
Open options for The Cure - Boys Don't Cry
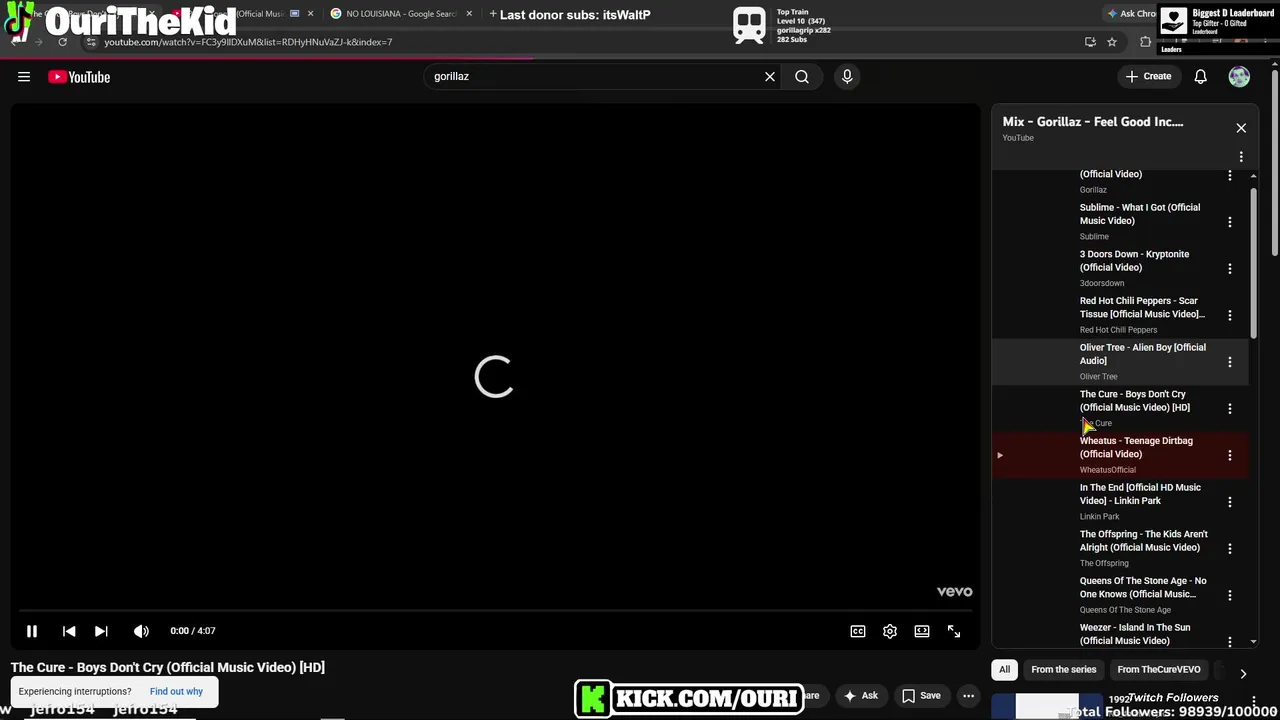coord(1230,408)
